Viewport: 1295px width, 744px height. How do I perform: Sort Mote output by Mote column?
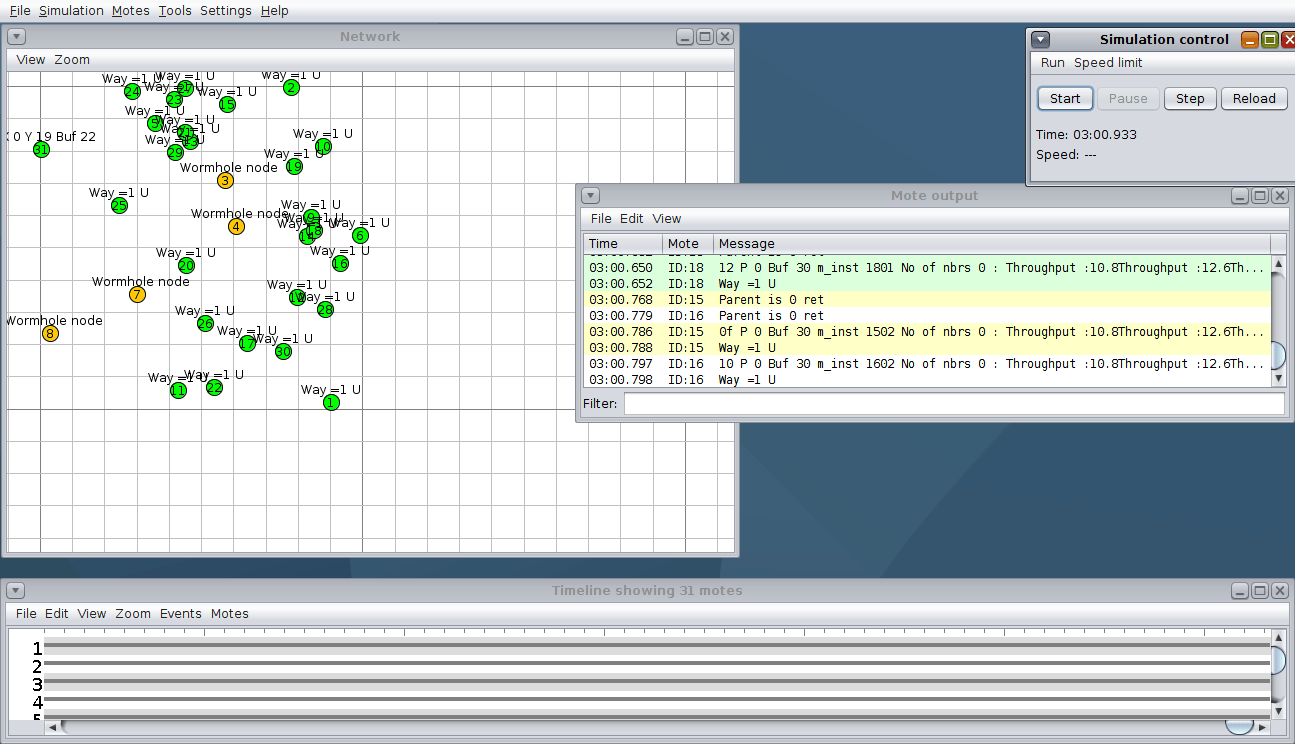coord(688,244)
